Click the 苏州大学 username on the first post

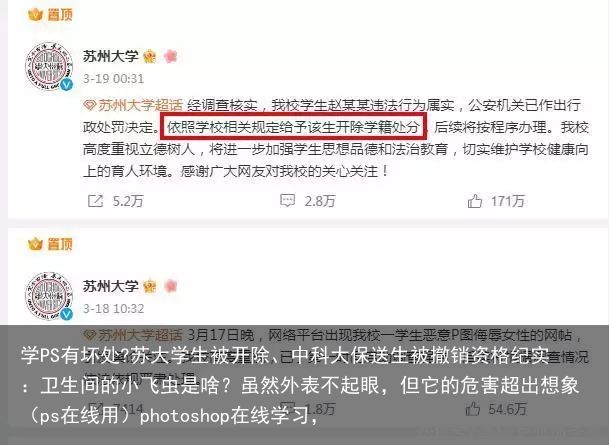(x=111, y=56)
